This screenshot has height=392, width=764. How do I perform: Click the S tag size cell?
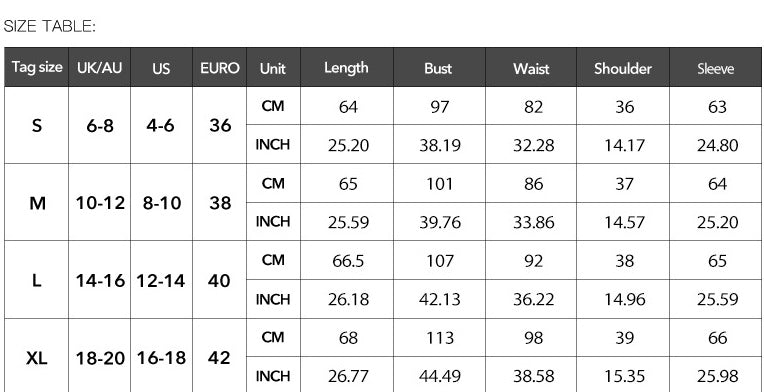coord(37,125)
